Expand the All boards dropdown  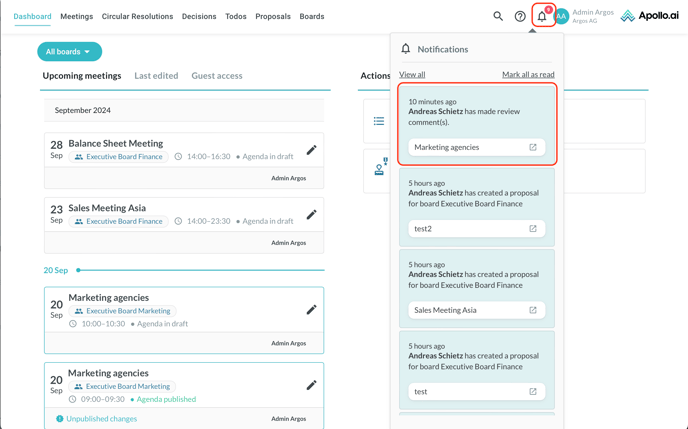[x=69, y=51]
